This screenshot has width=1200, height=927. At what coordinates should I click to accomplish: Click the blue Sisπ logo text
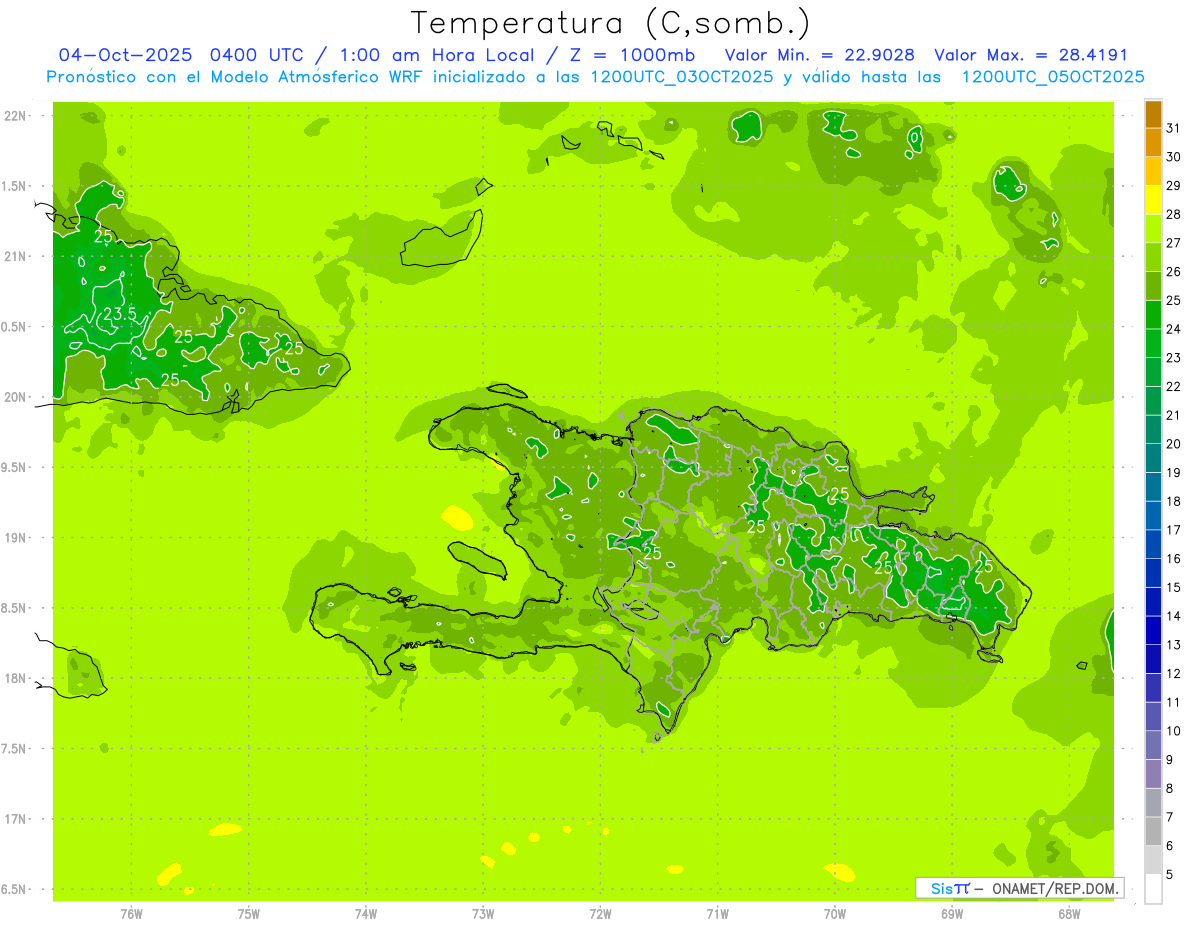(x=949, y=888)
